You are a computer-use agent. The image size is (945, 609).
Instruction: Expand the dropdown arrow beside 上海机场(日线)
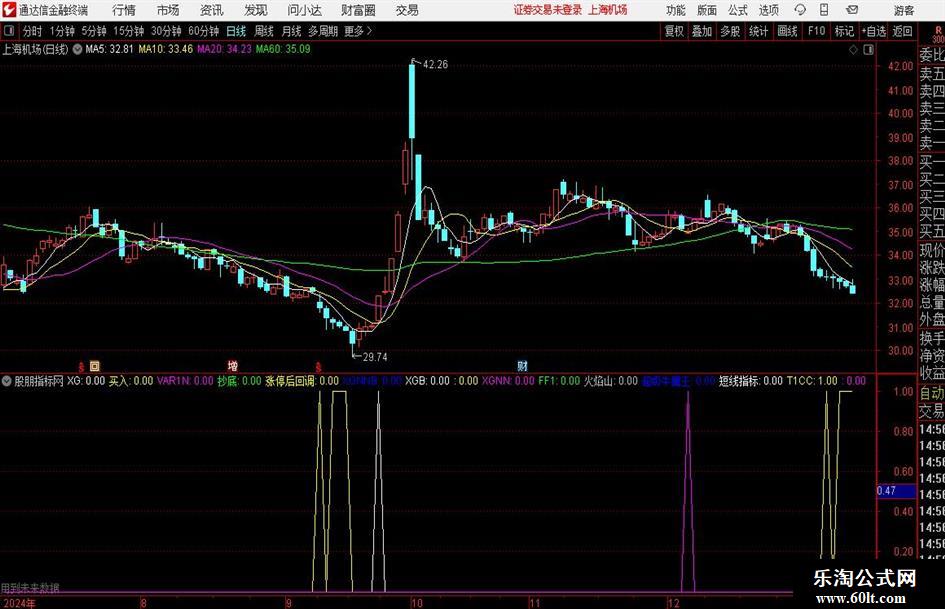point(77,49)
